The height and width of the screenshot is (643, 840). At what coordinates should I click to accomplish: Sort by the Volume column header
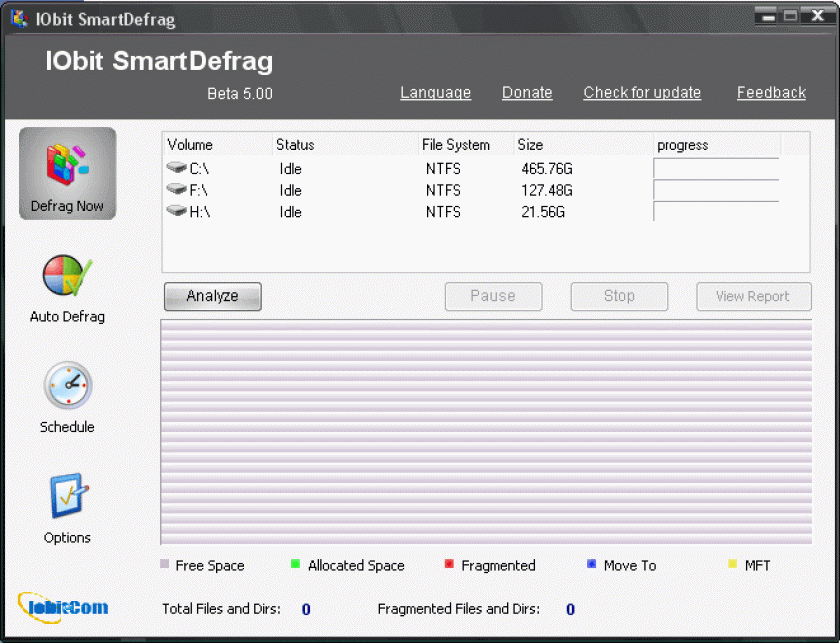pyautogui.click(x=218, y=145)
